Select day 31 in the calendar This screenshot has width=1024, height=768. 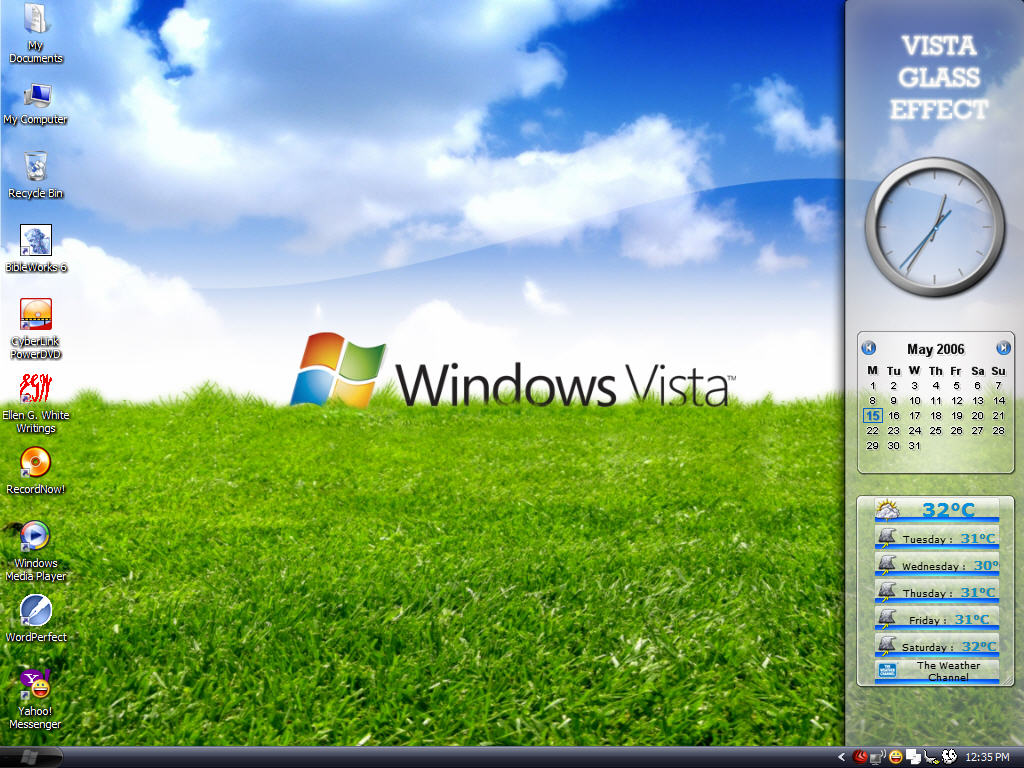pyautogui.click(x=914, y=445)
